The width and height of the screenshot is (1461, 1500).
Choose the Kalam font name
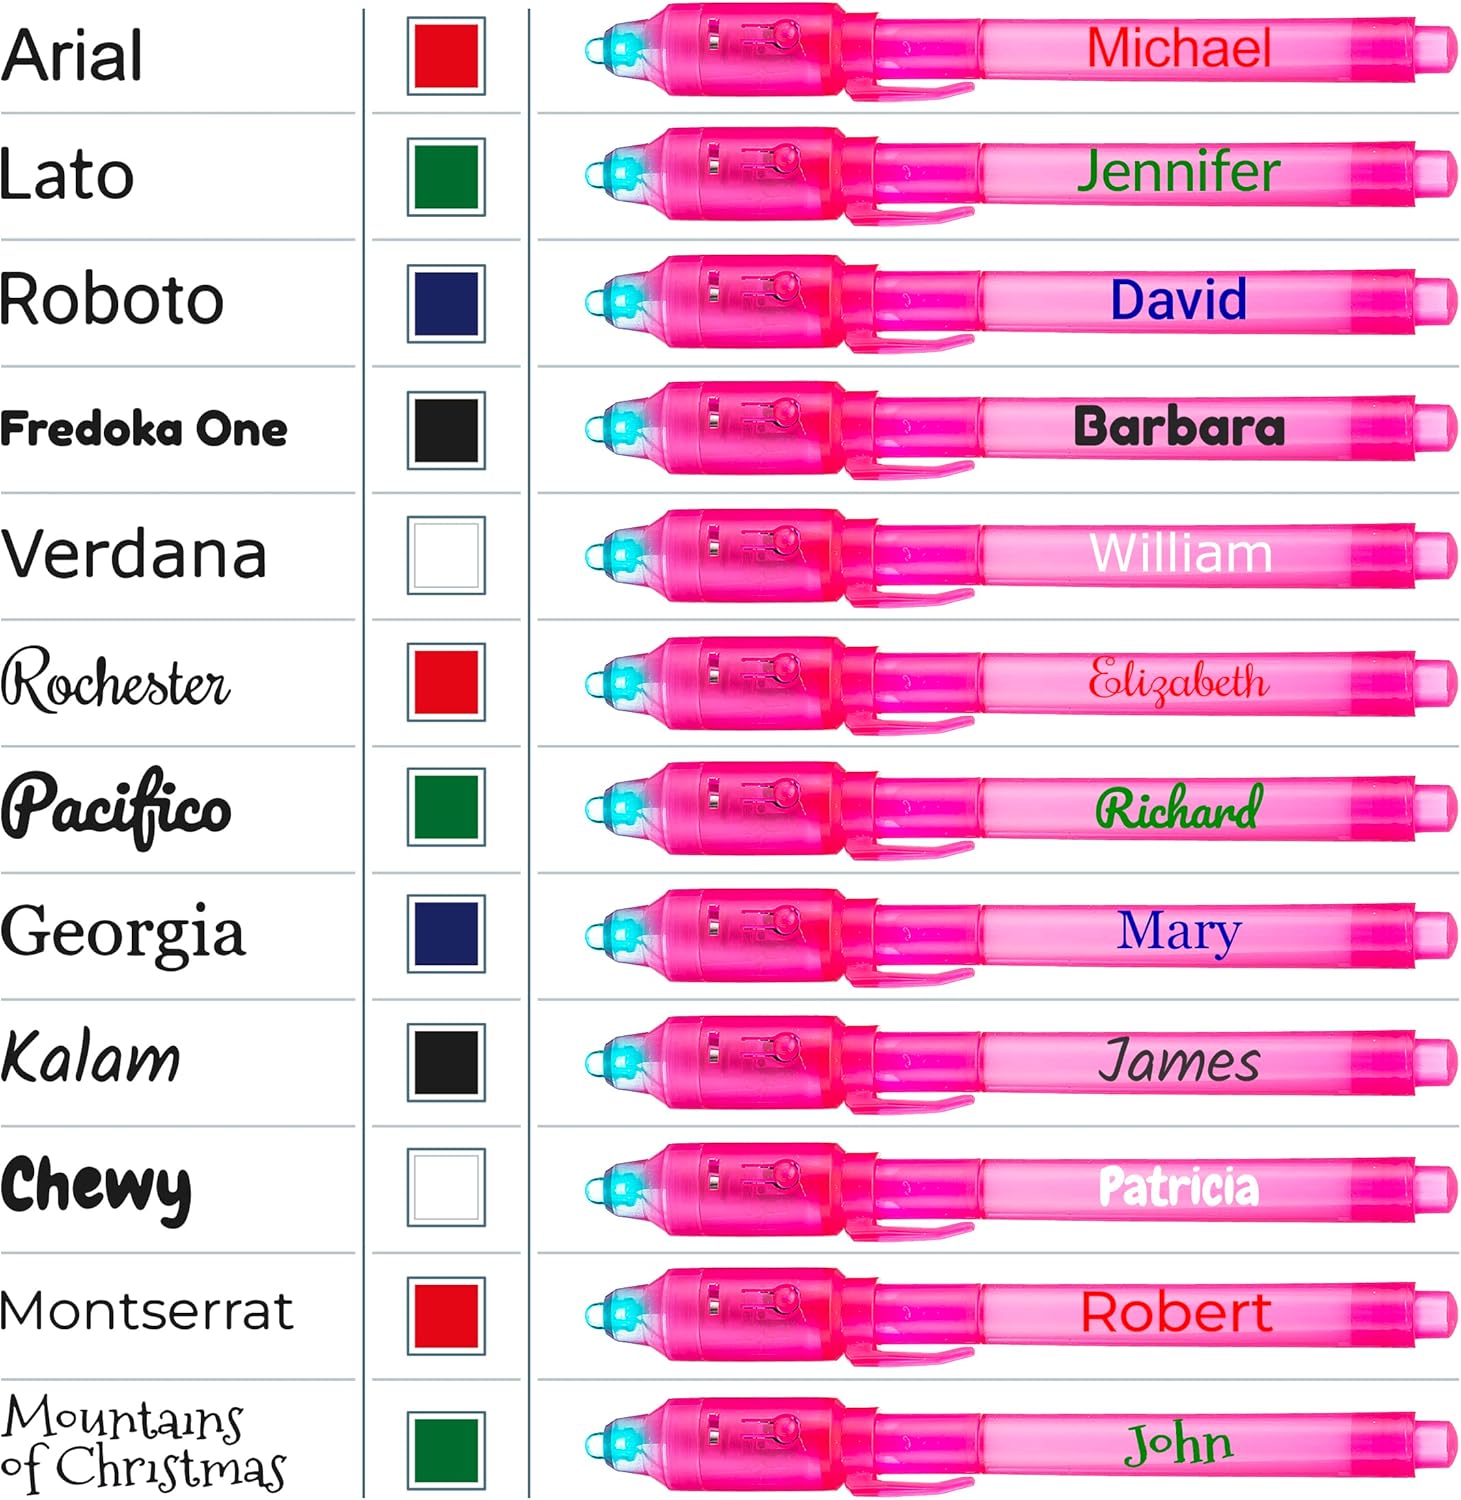(x=91, y=1058)
